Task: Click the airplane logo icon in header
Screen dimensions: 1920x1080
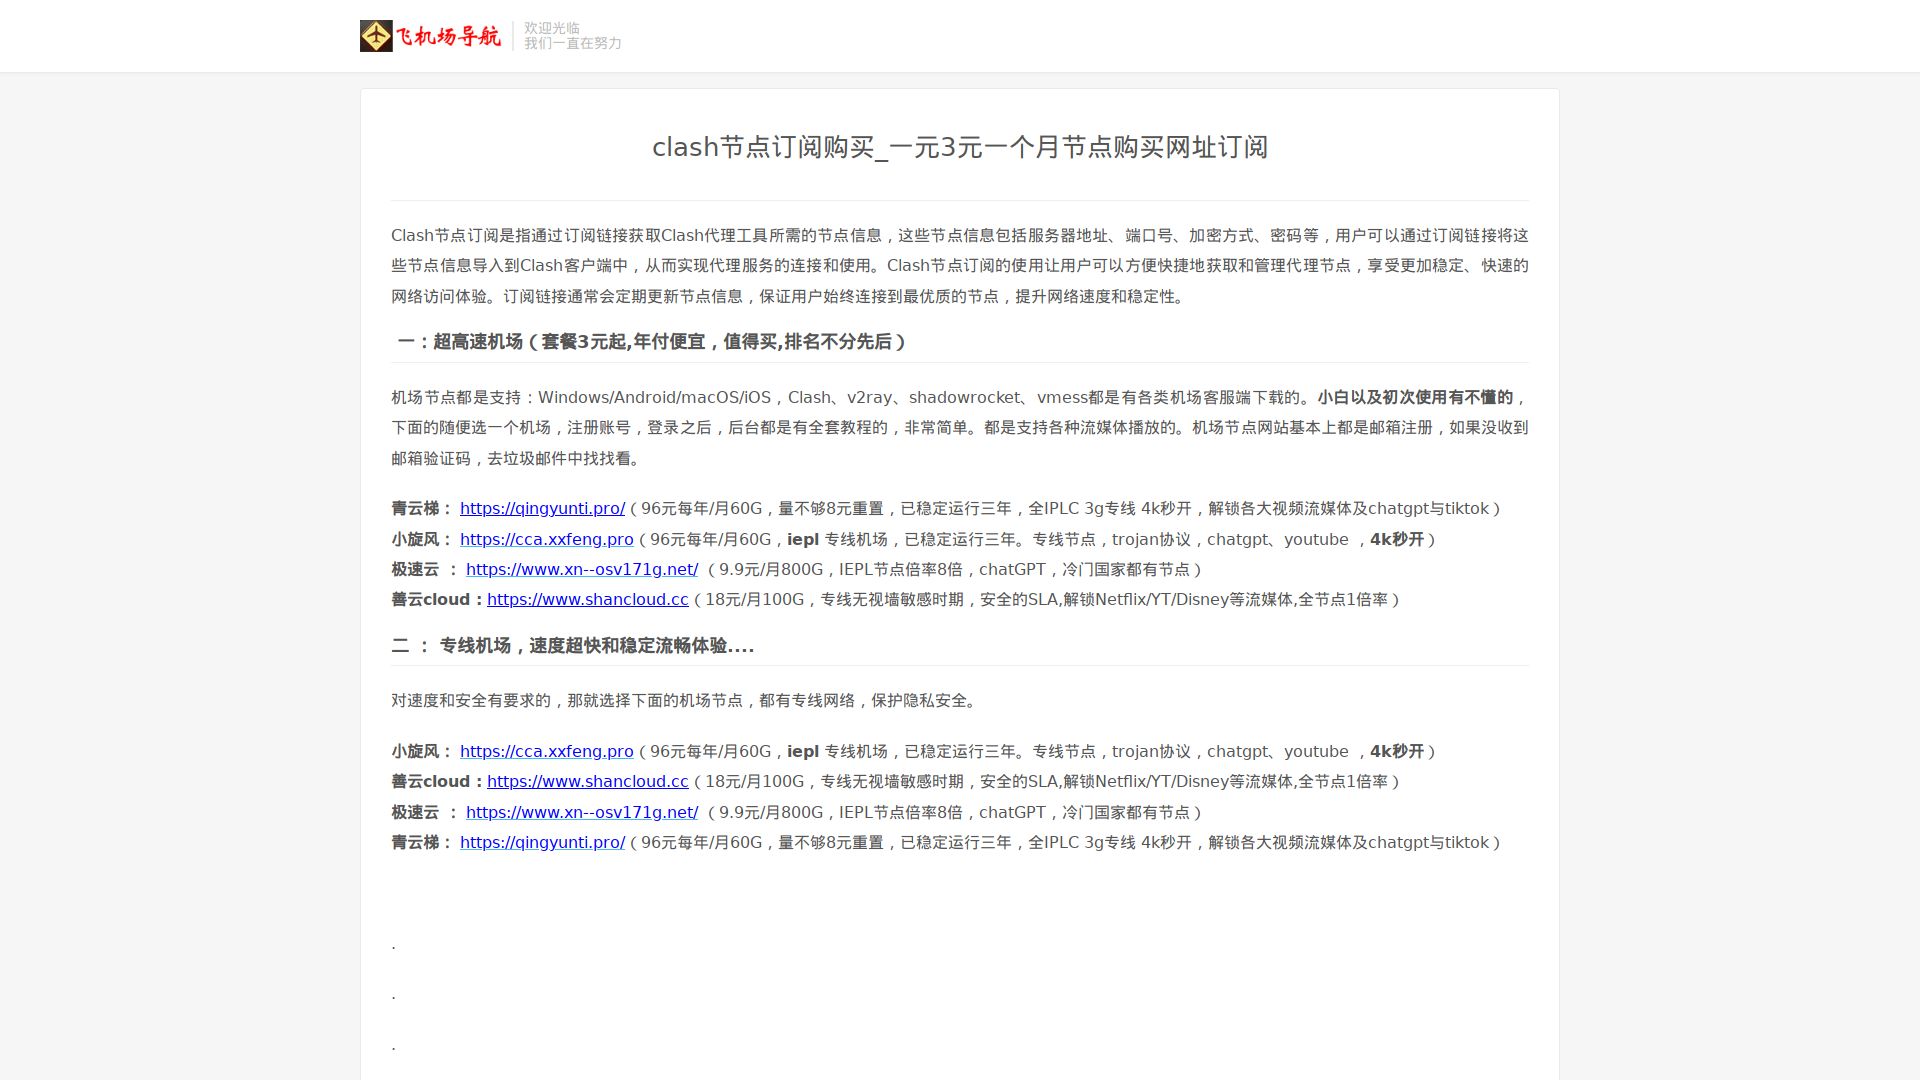Action: 376,36
